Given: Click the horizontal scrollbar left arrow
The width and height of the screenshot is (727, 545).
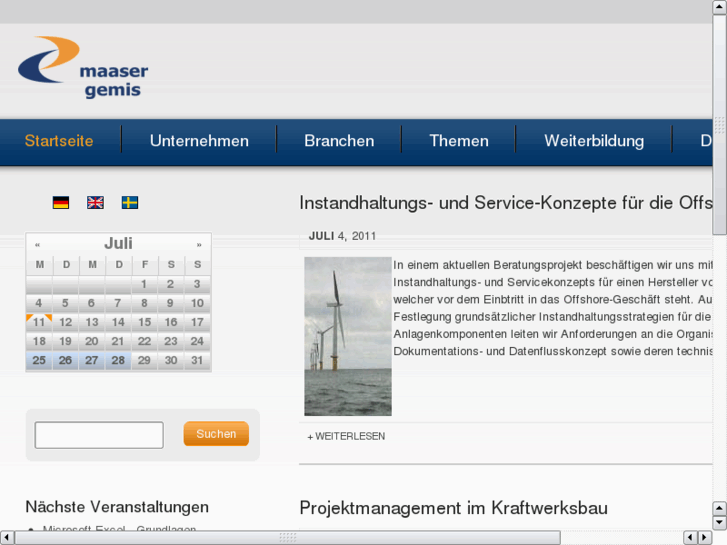Looking at the screenshot, I should [x=6, y=538].
